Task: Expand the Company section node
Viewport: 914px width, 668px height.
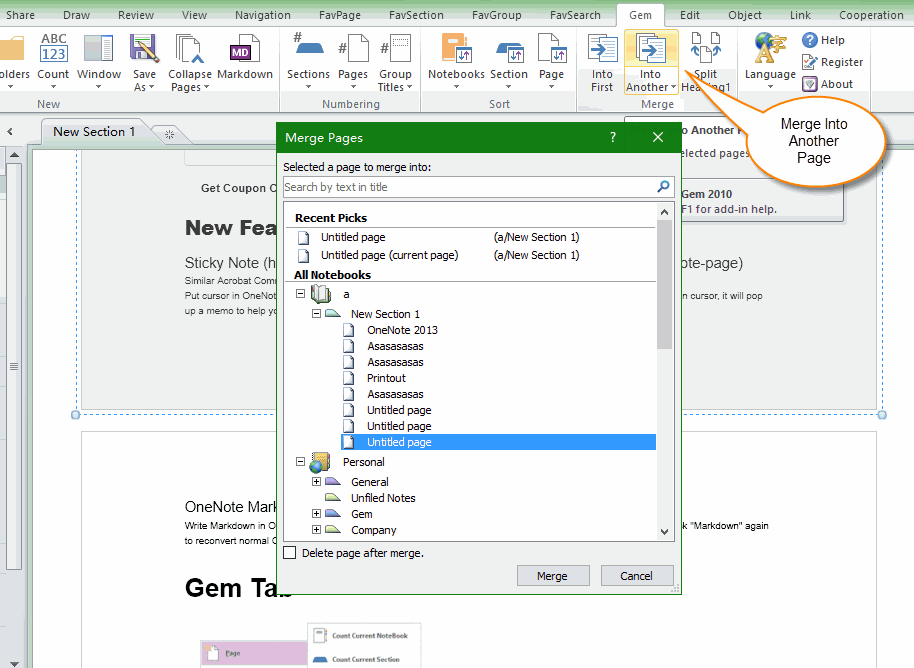Action: 317,529
